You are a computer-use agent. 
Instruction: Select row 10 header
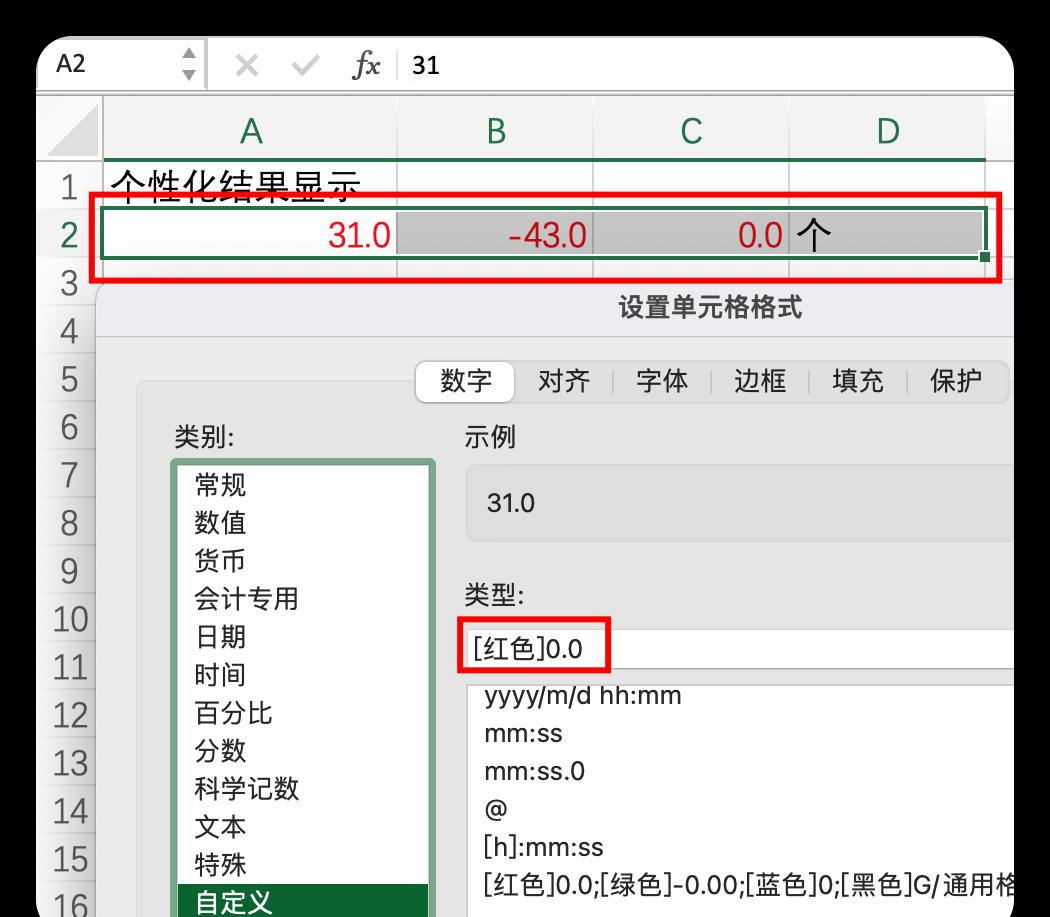69,620
